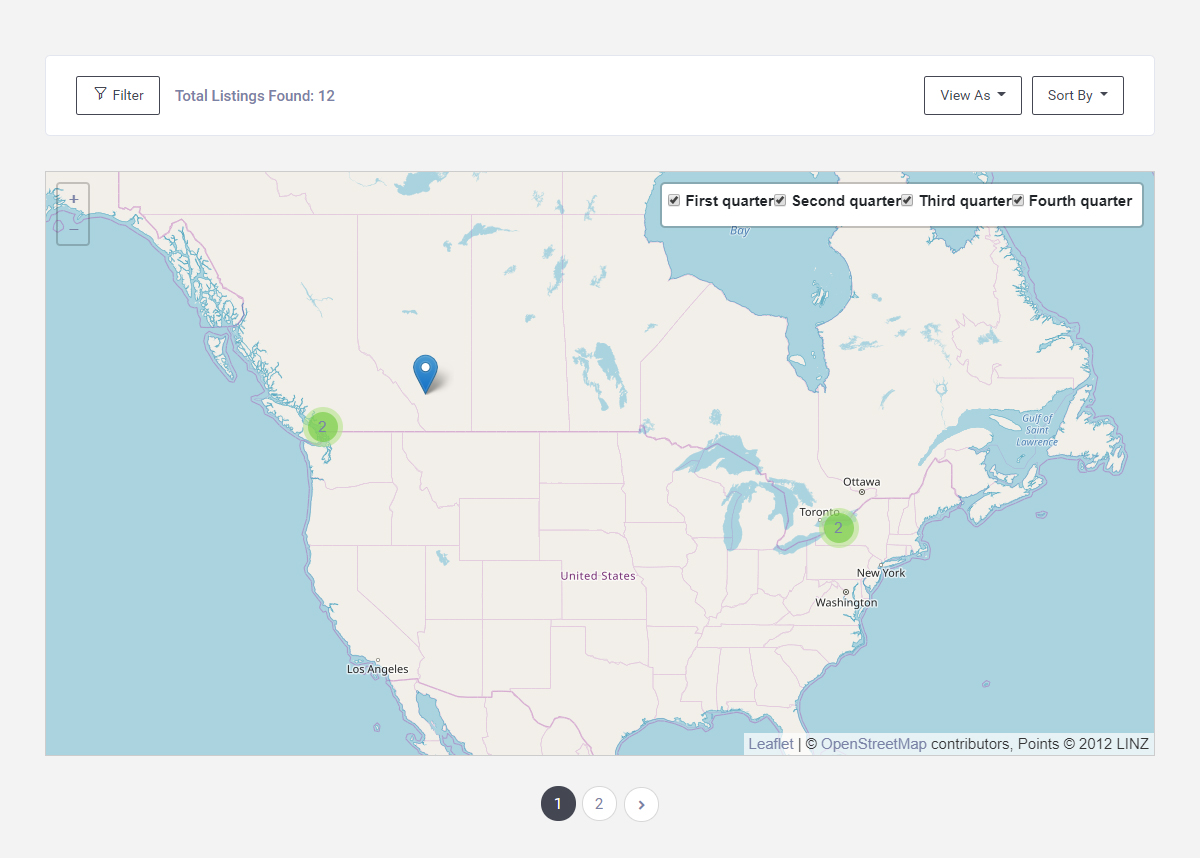Open the Leaflet attribution link
The image size is (1200, 858).
(x=770, y=744)
